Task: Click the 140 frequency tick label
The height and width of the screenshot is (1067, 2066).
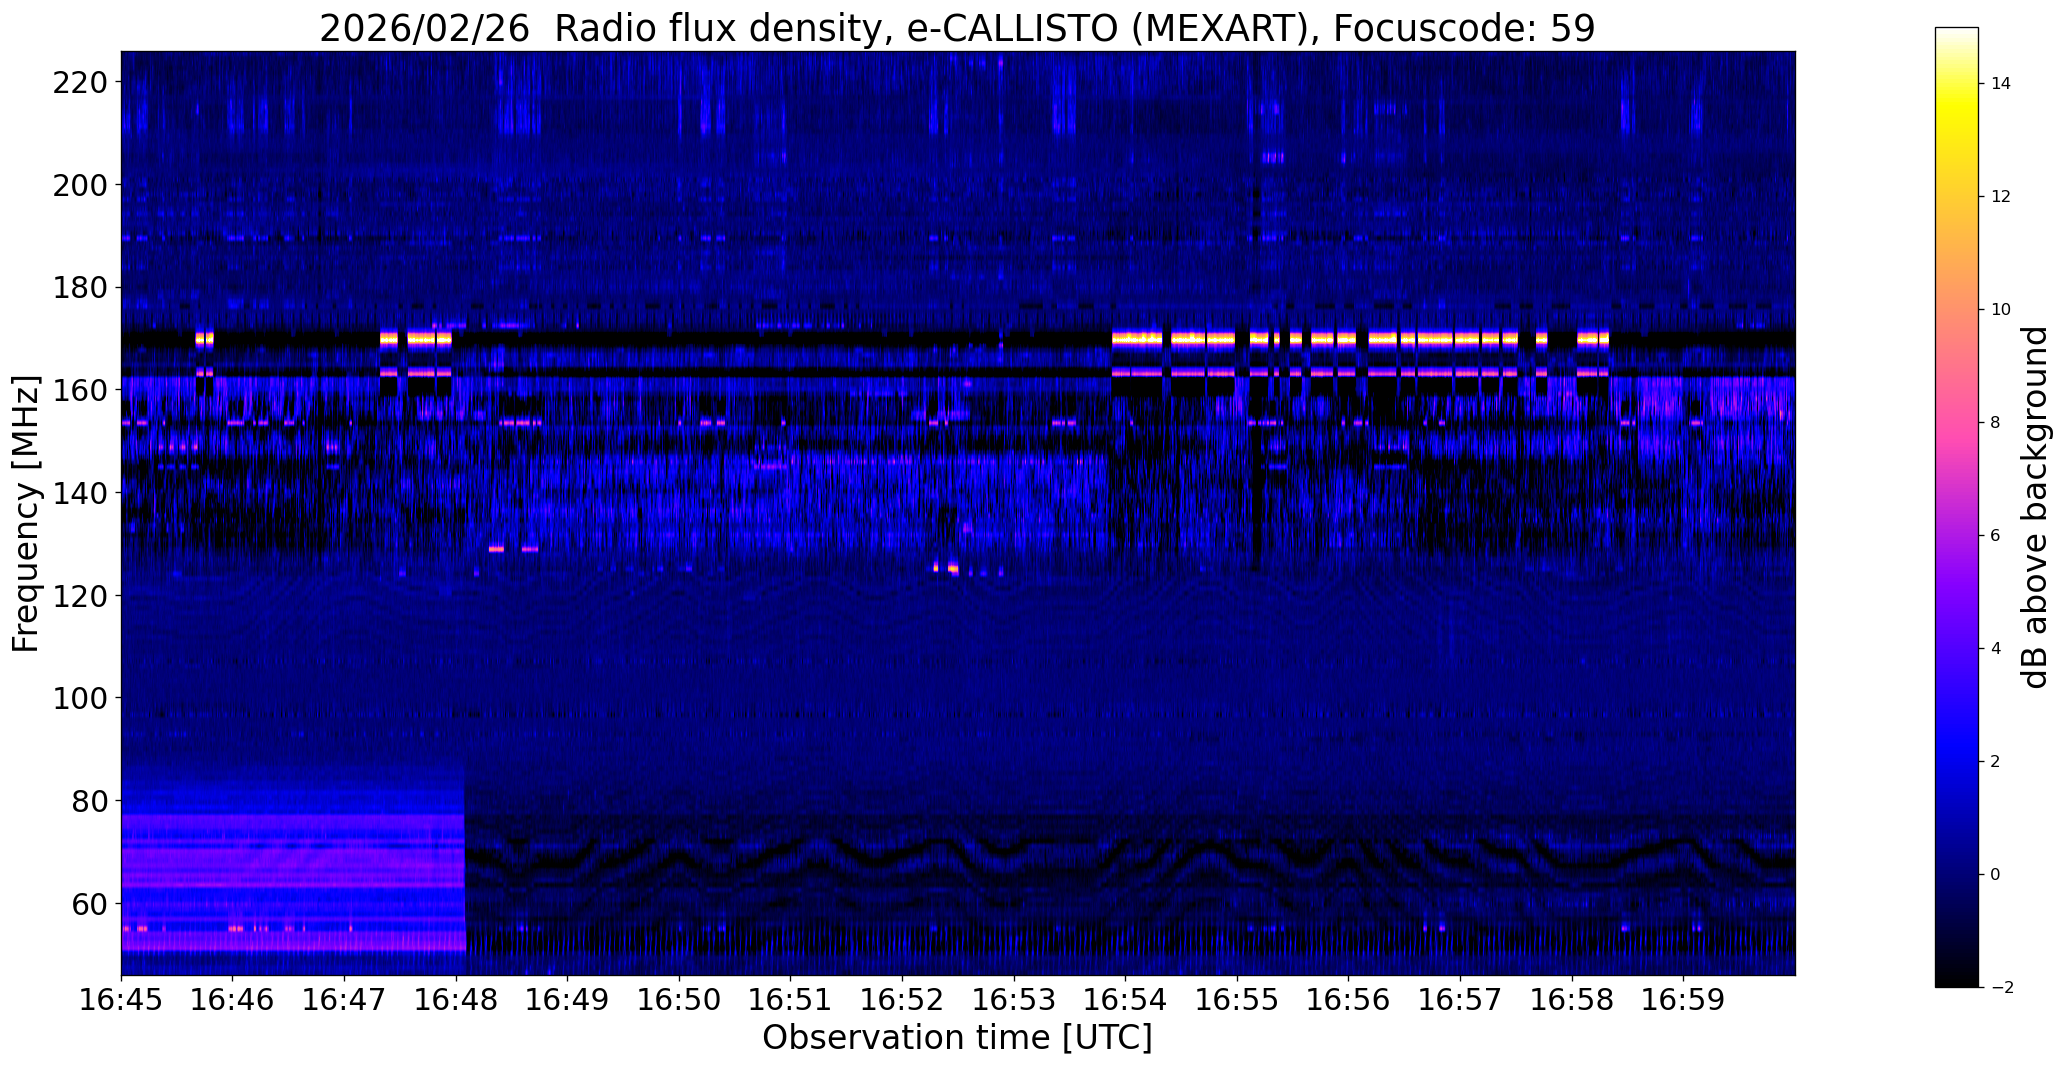Action: (x=78, y=493)
